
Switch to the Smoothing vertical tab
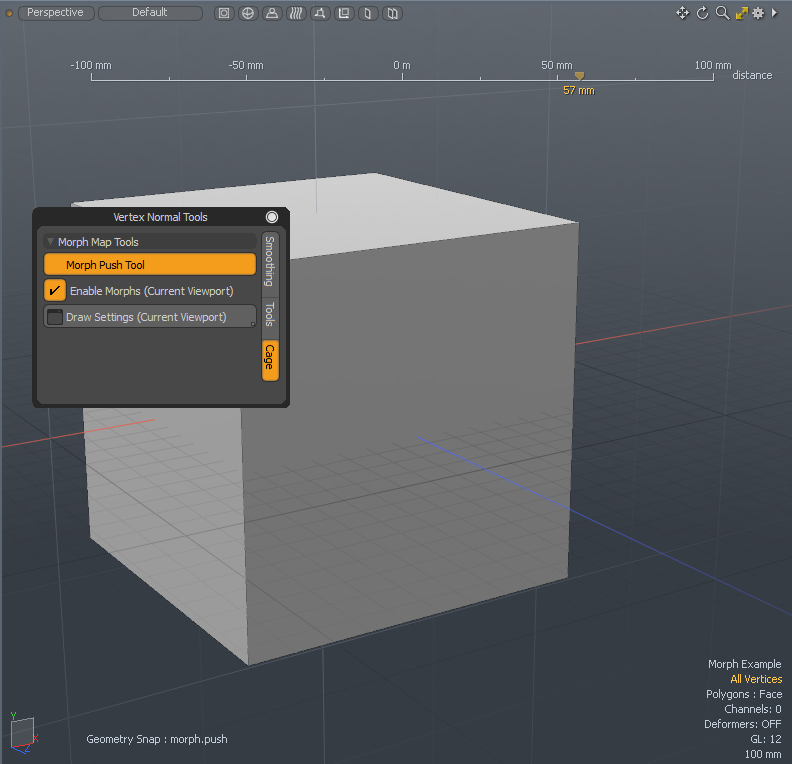coord(269,261)
